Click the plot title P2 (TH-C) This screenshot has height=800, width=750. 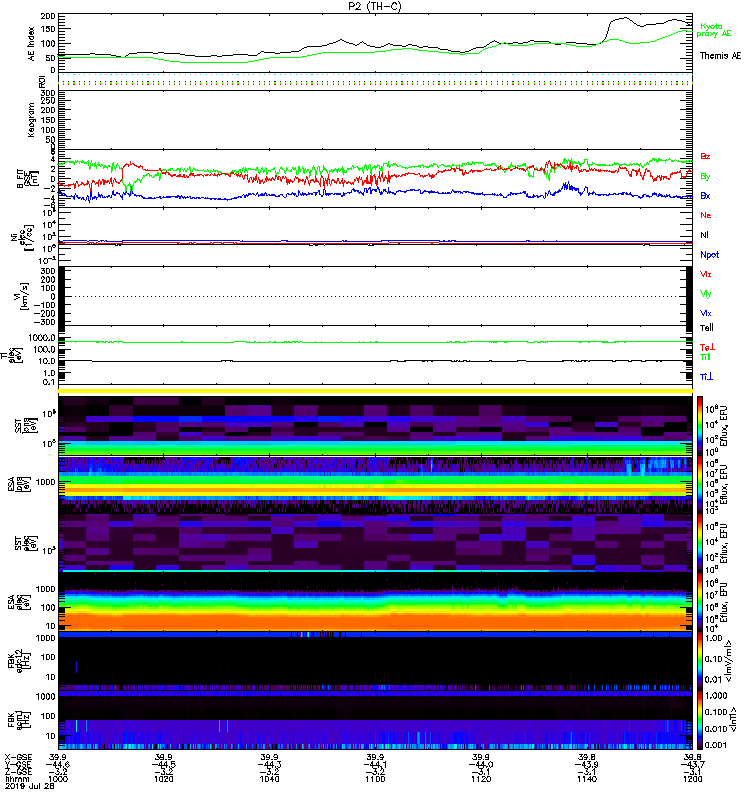pos(374,6)
